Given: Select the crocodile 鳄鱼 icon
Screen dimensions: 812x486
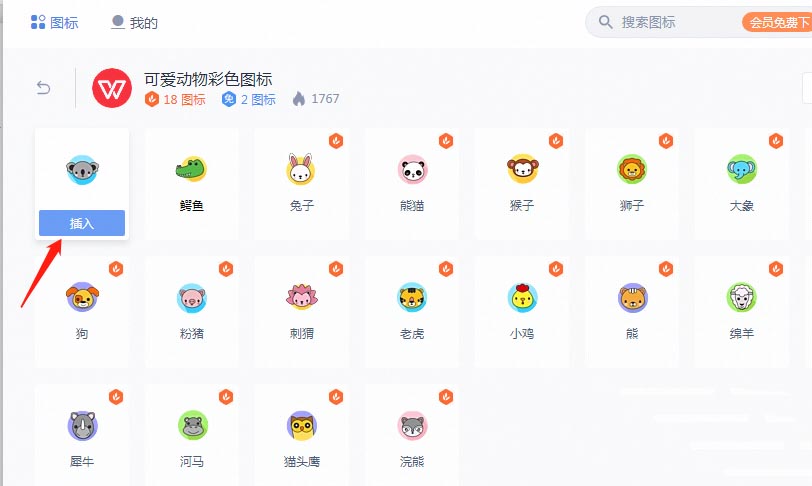Looking at the screenshot, I should (x=192, y=169).
